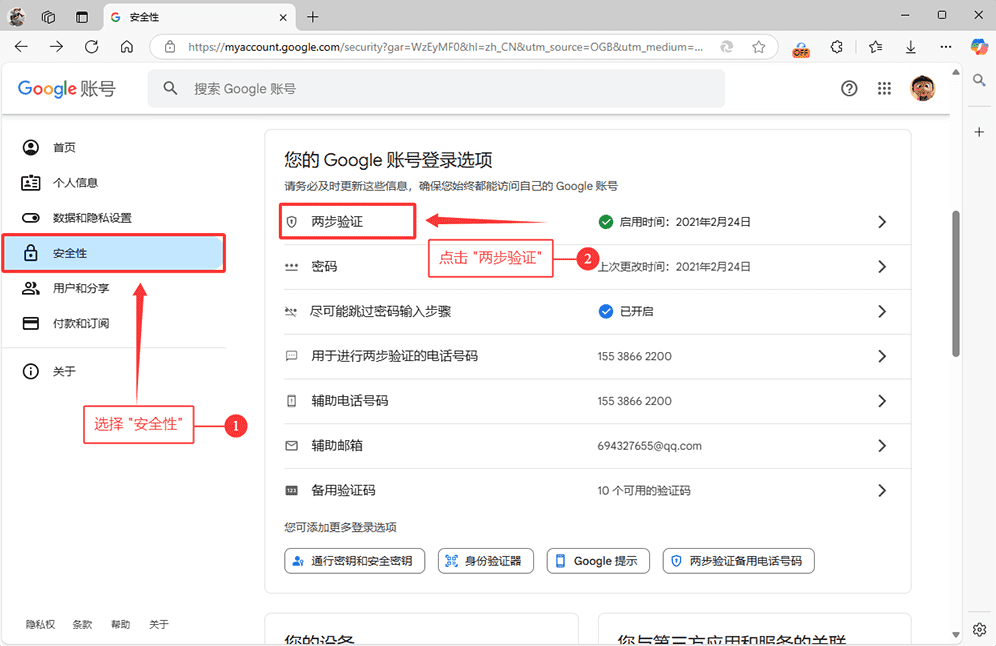Select the 首页 sidebar item
Viewport: 996px width, 646px height.
[113, 147]
